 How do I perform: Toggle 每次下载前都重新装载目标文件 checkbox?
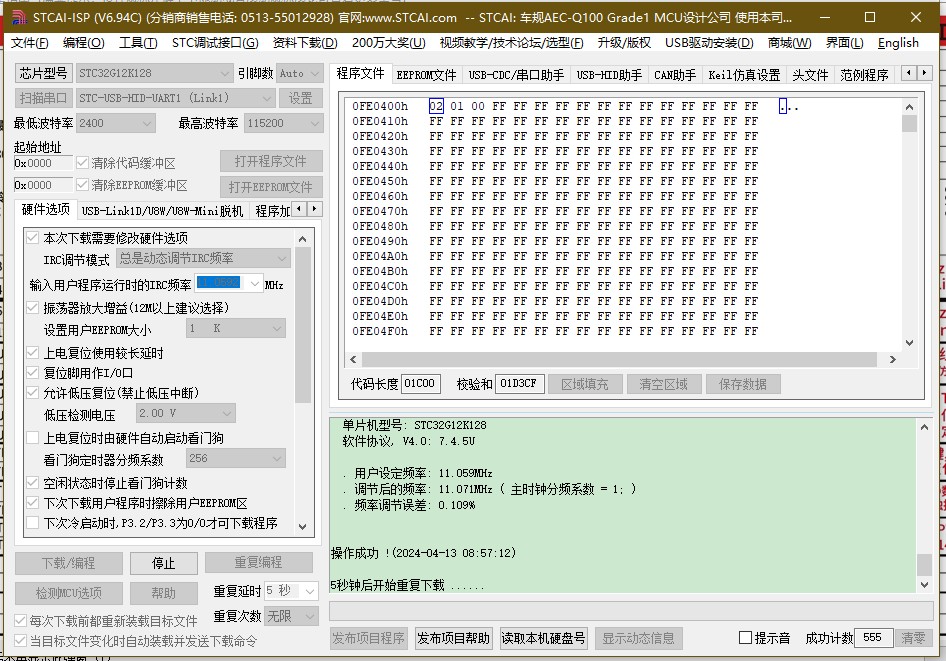20,621
